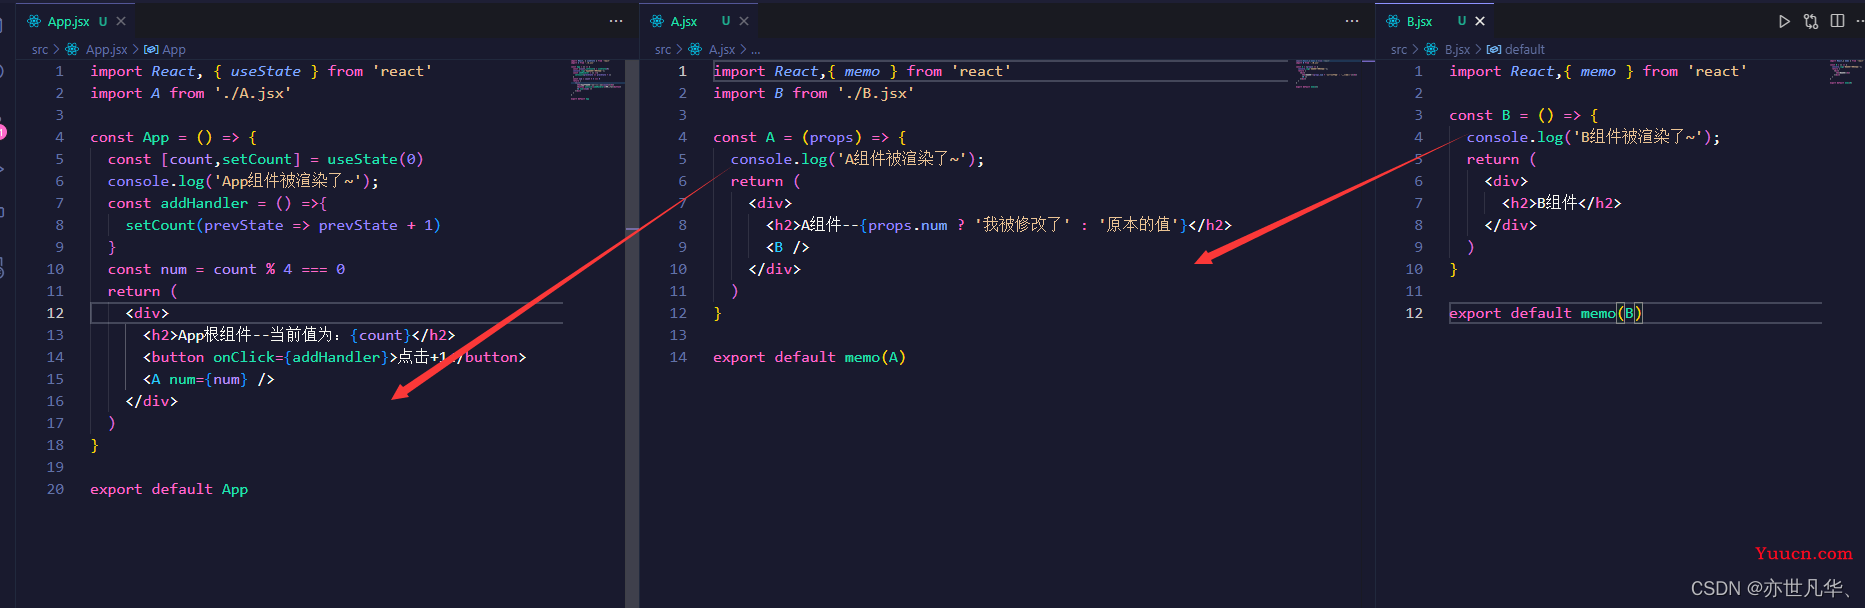This screenshot has width=1865, height=608.
Task: Expand the ellipsis breadcrumb in A.jsx
Action: 756,49
